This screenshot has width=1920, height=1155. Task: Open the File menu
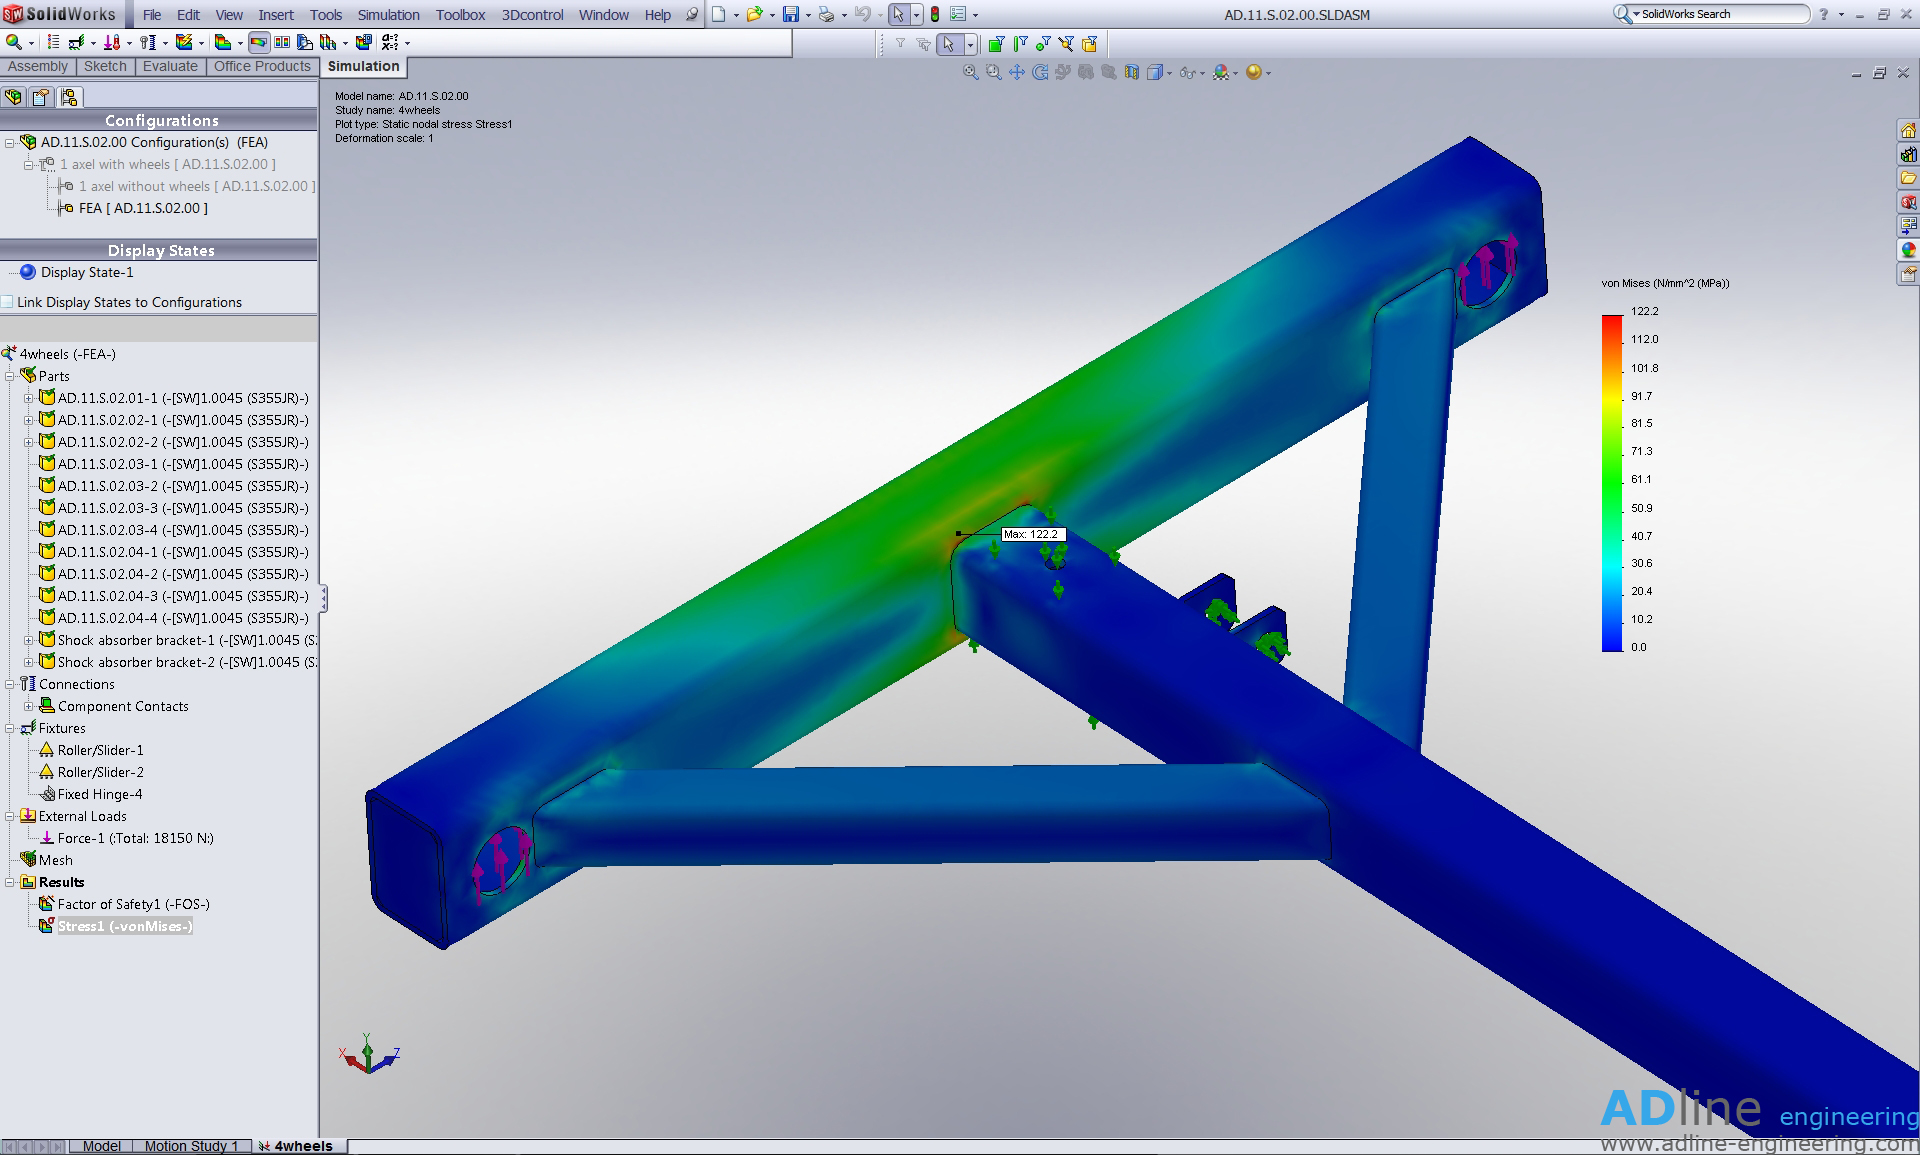point(152,15)
